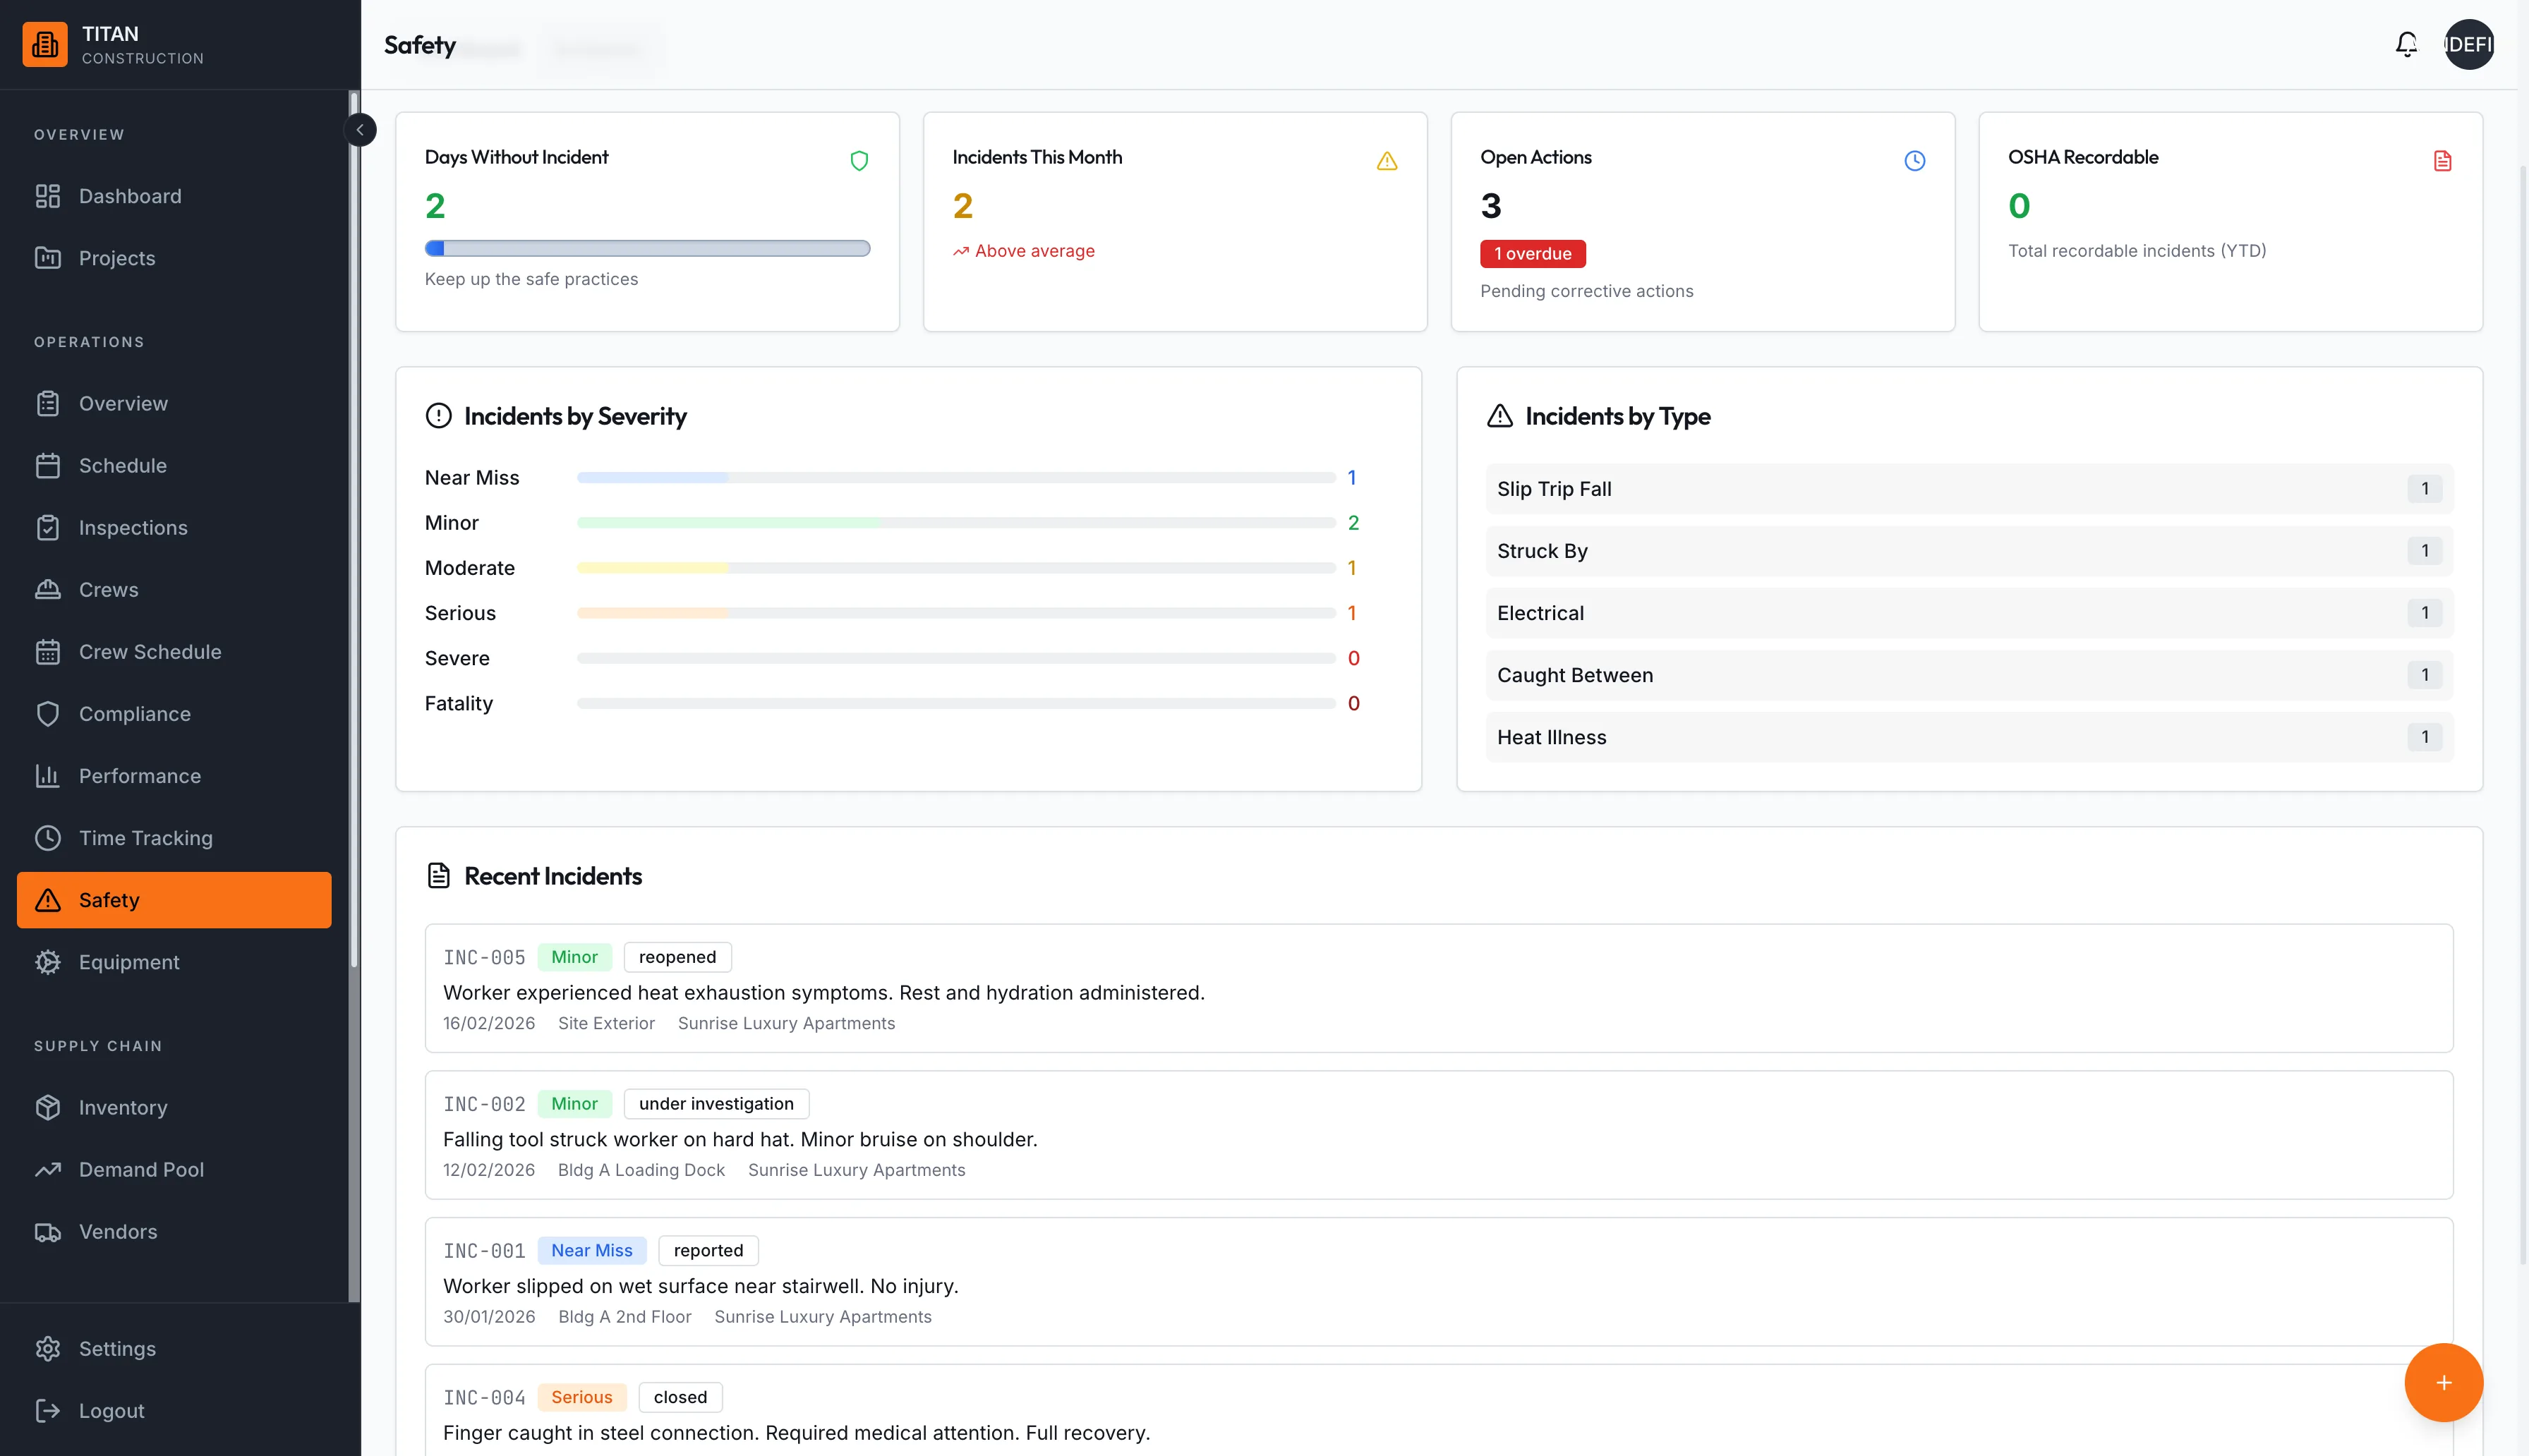Open incident INC-004

[x=1439, y=1411]
